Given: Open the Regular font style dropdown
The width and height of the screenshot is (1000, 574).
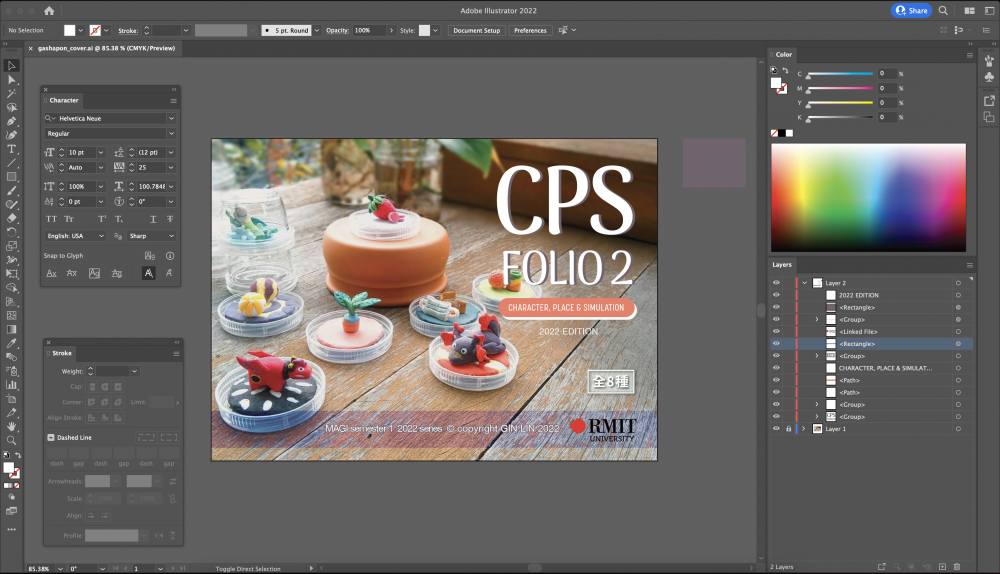Looking at the screenshot, I should click(171, 133).
